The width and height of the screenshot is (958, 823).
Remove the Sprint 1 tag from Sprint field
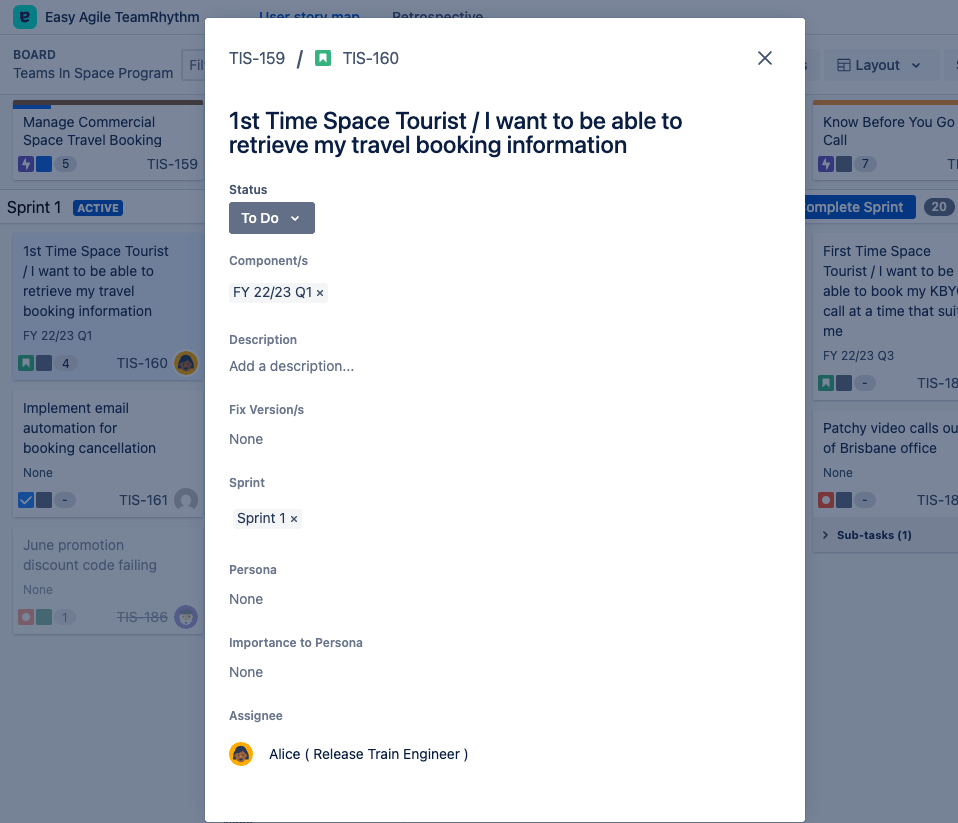[294, 519]
